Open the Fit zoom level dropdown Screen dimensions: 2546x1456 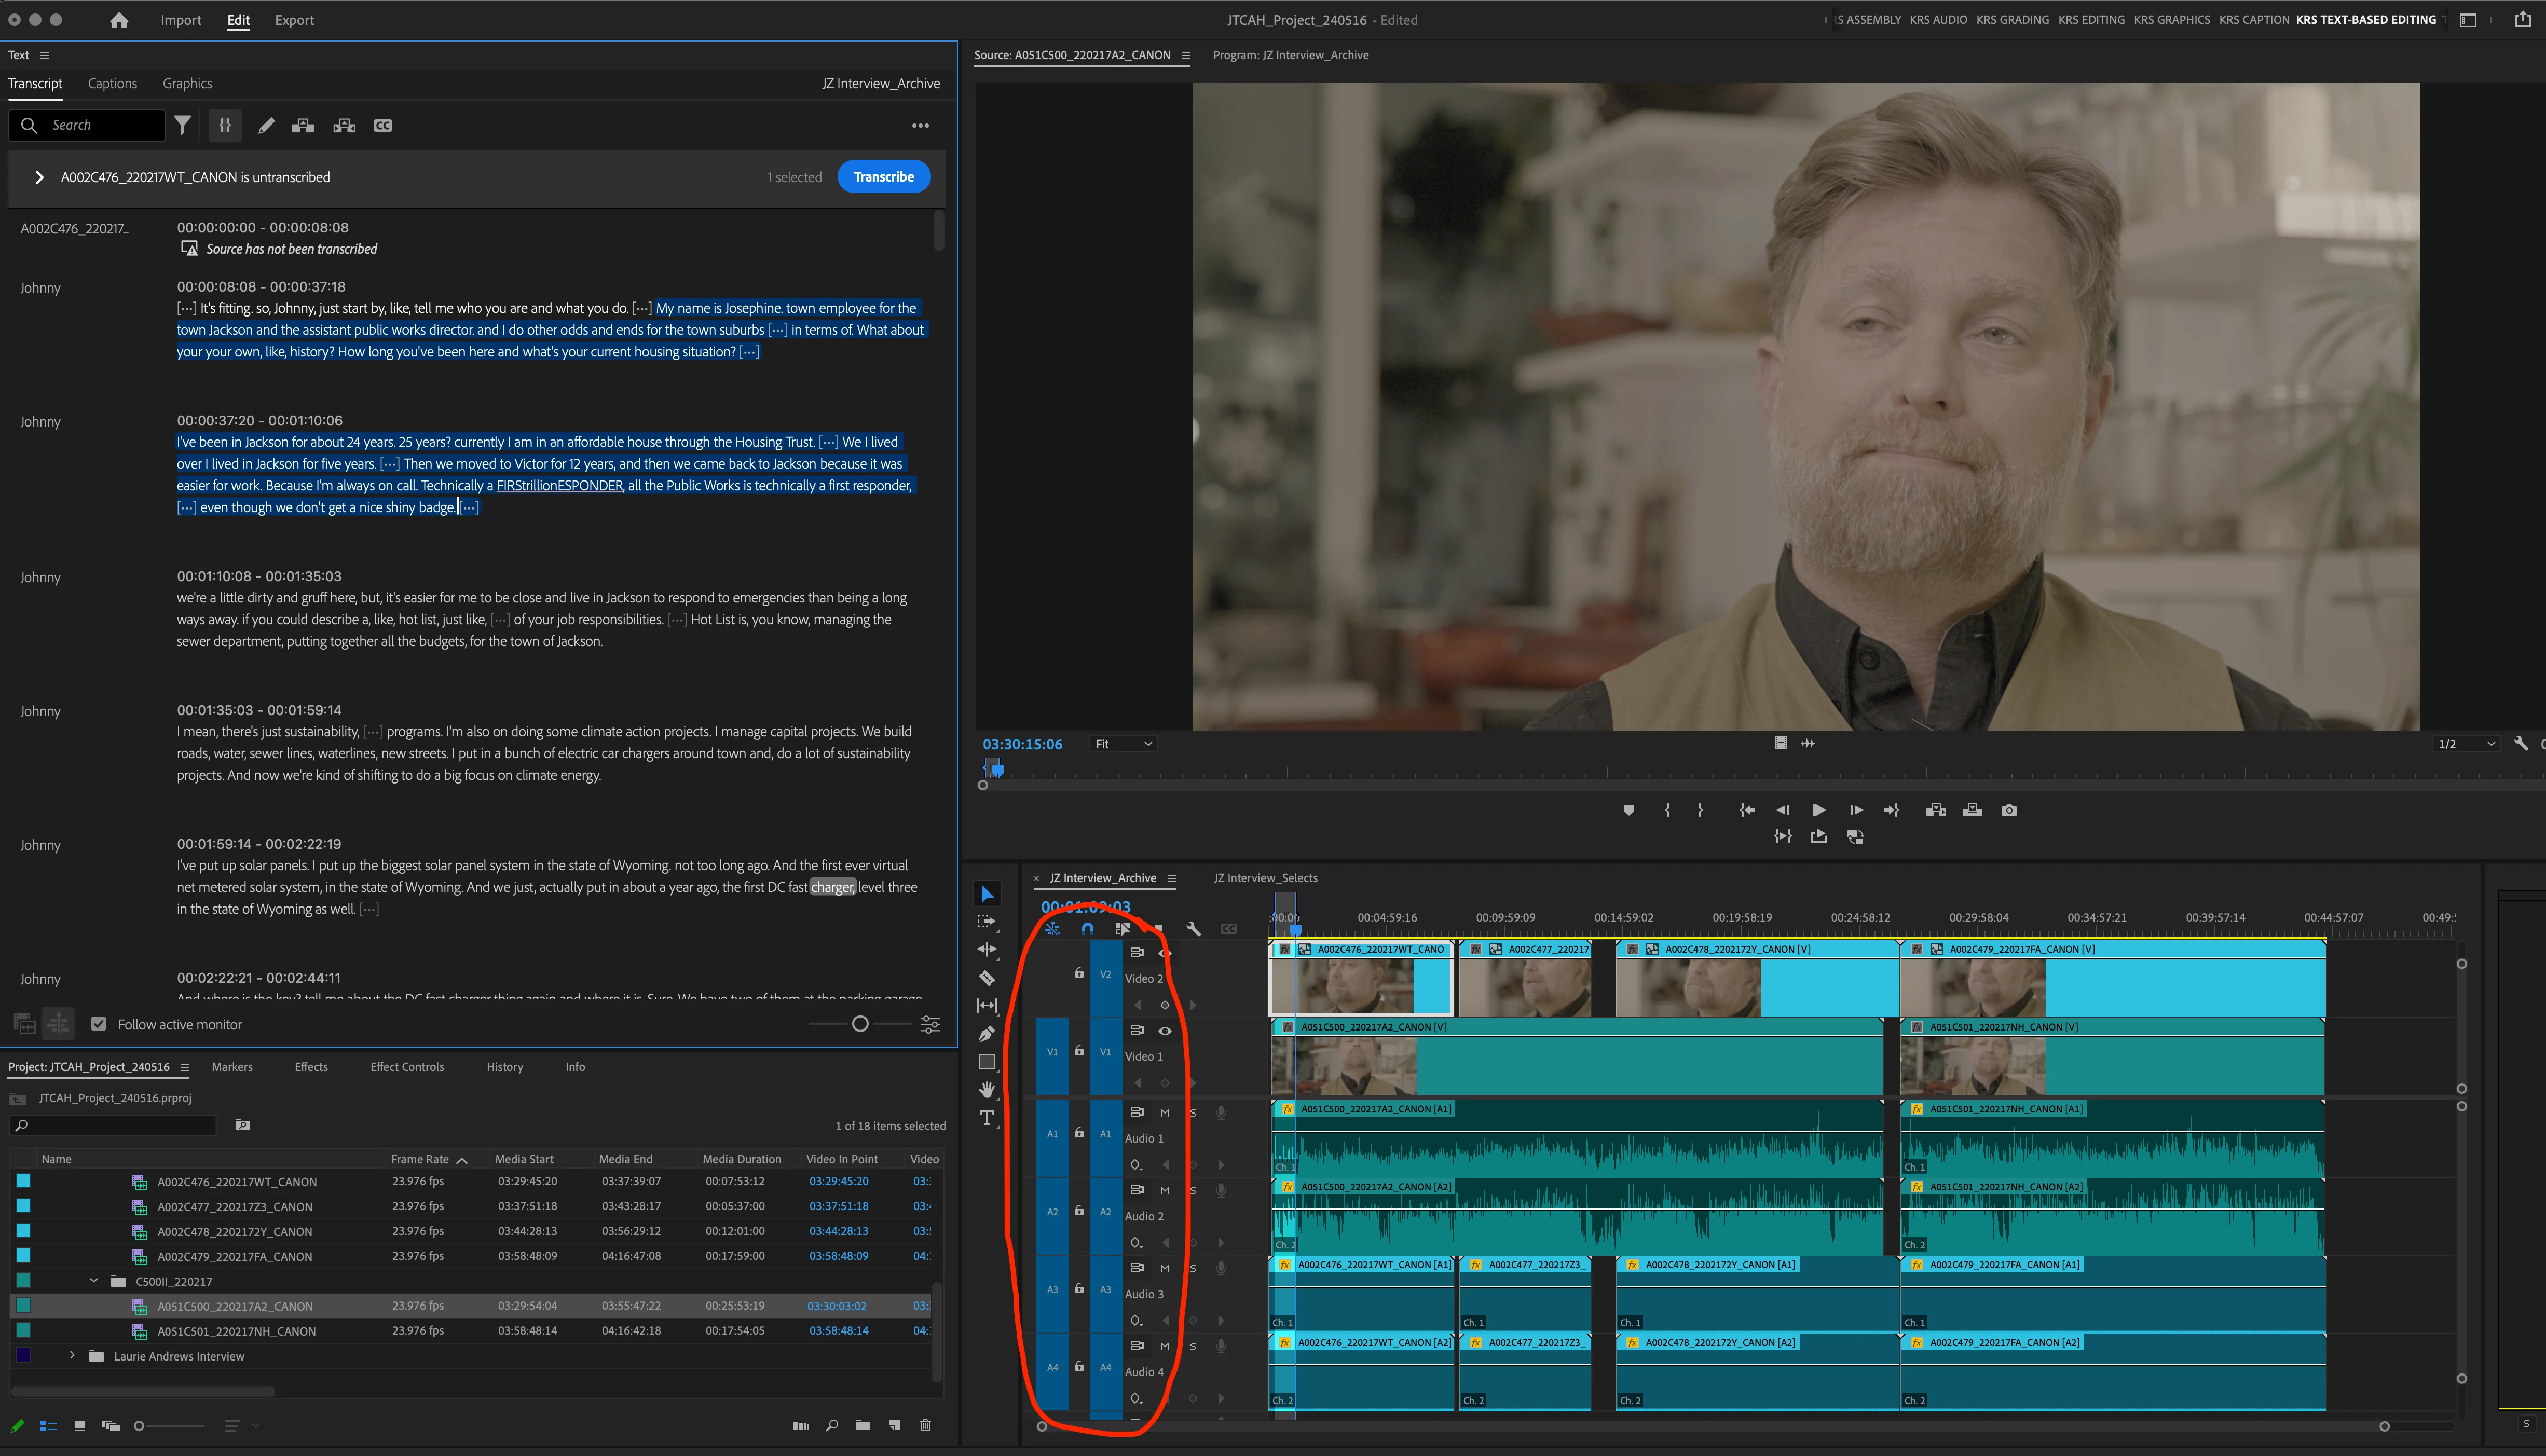1124,744
